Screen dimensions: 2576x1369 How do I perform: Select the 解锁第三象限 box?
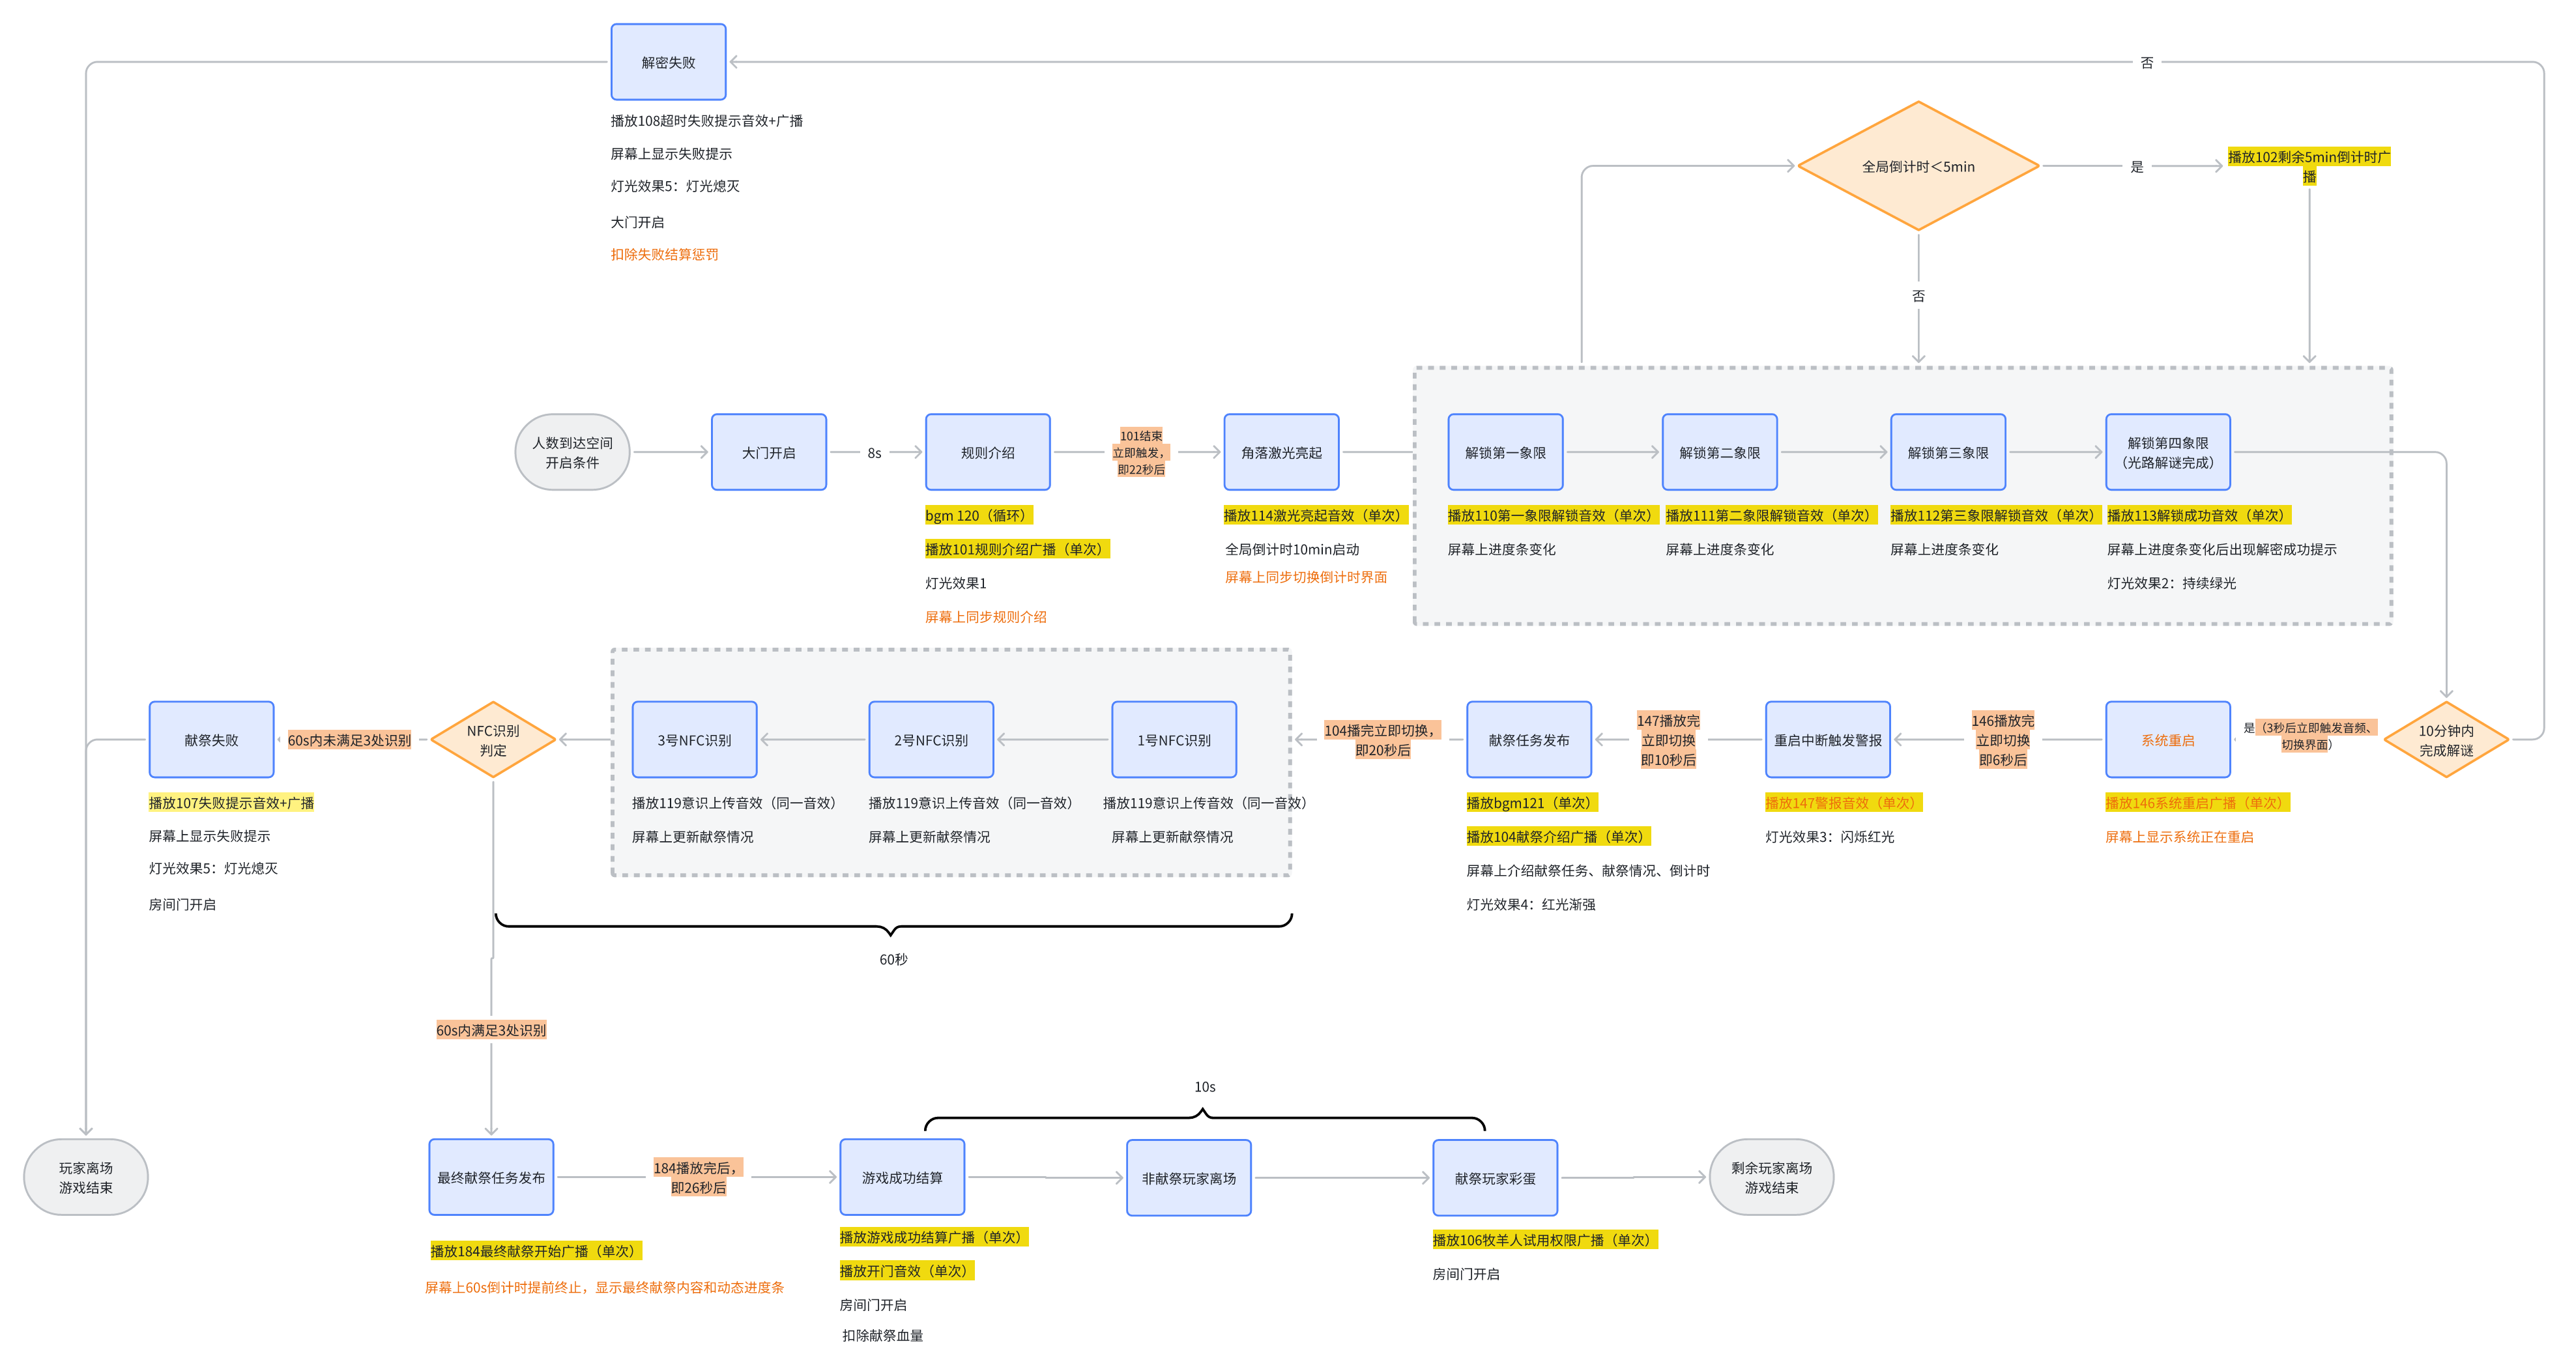pyautogui.click(x=1948, y=452)
